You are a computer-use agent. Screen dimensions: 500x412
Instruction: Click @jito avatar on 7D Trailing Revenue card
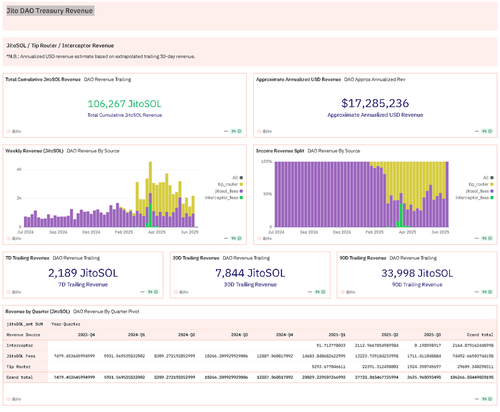(x=9, y=292)
